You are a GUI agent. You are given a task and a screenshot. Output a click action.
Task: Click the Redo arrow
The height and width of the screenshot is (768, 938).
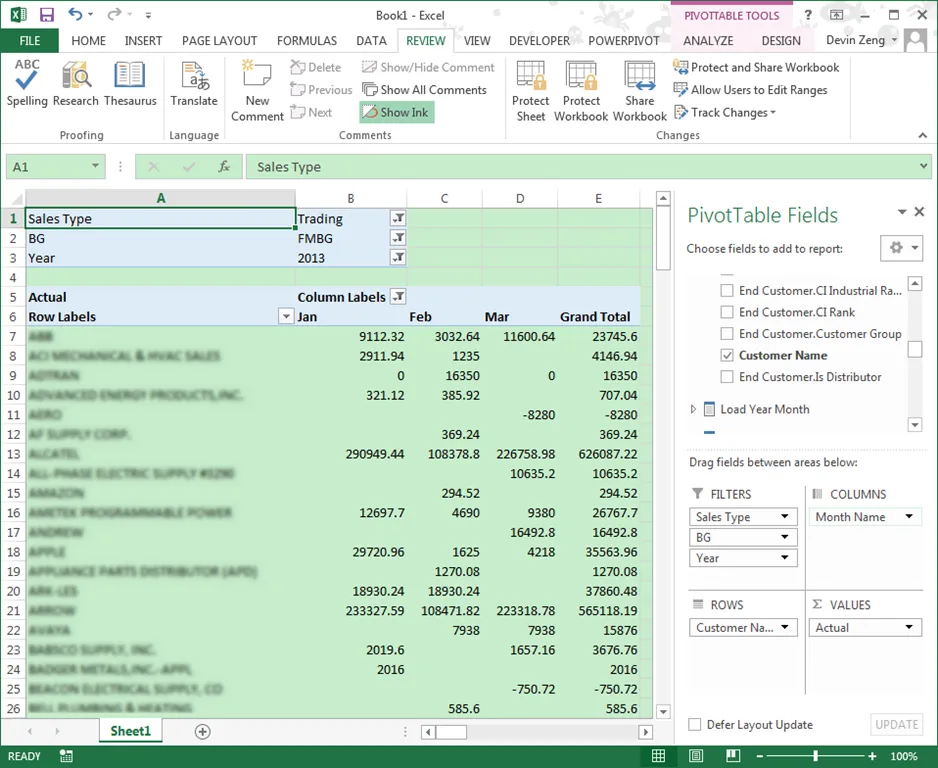(114, 14)
